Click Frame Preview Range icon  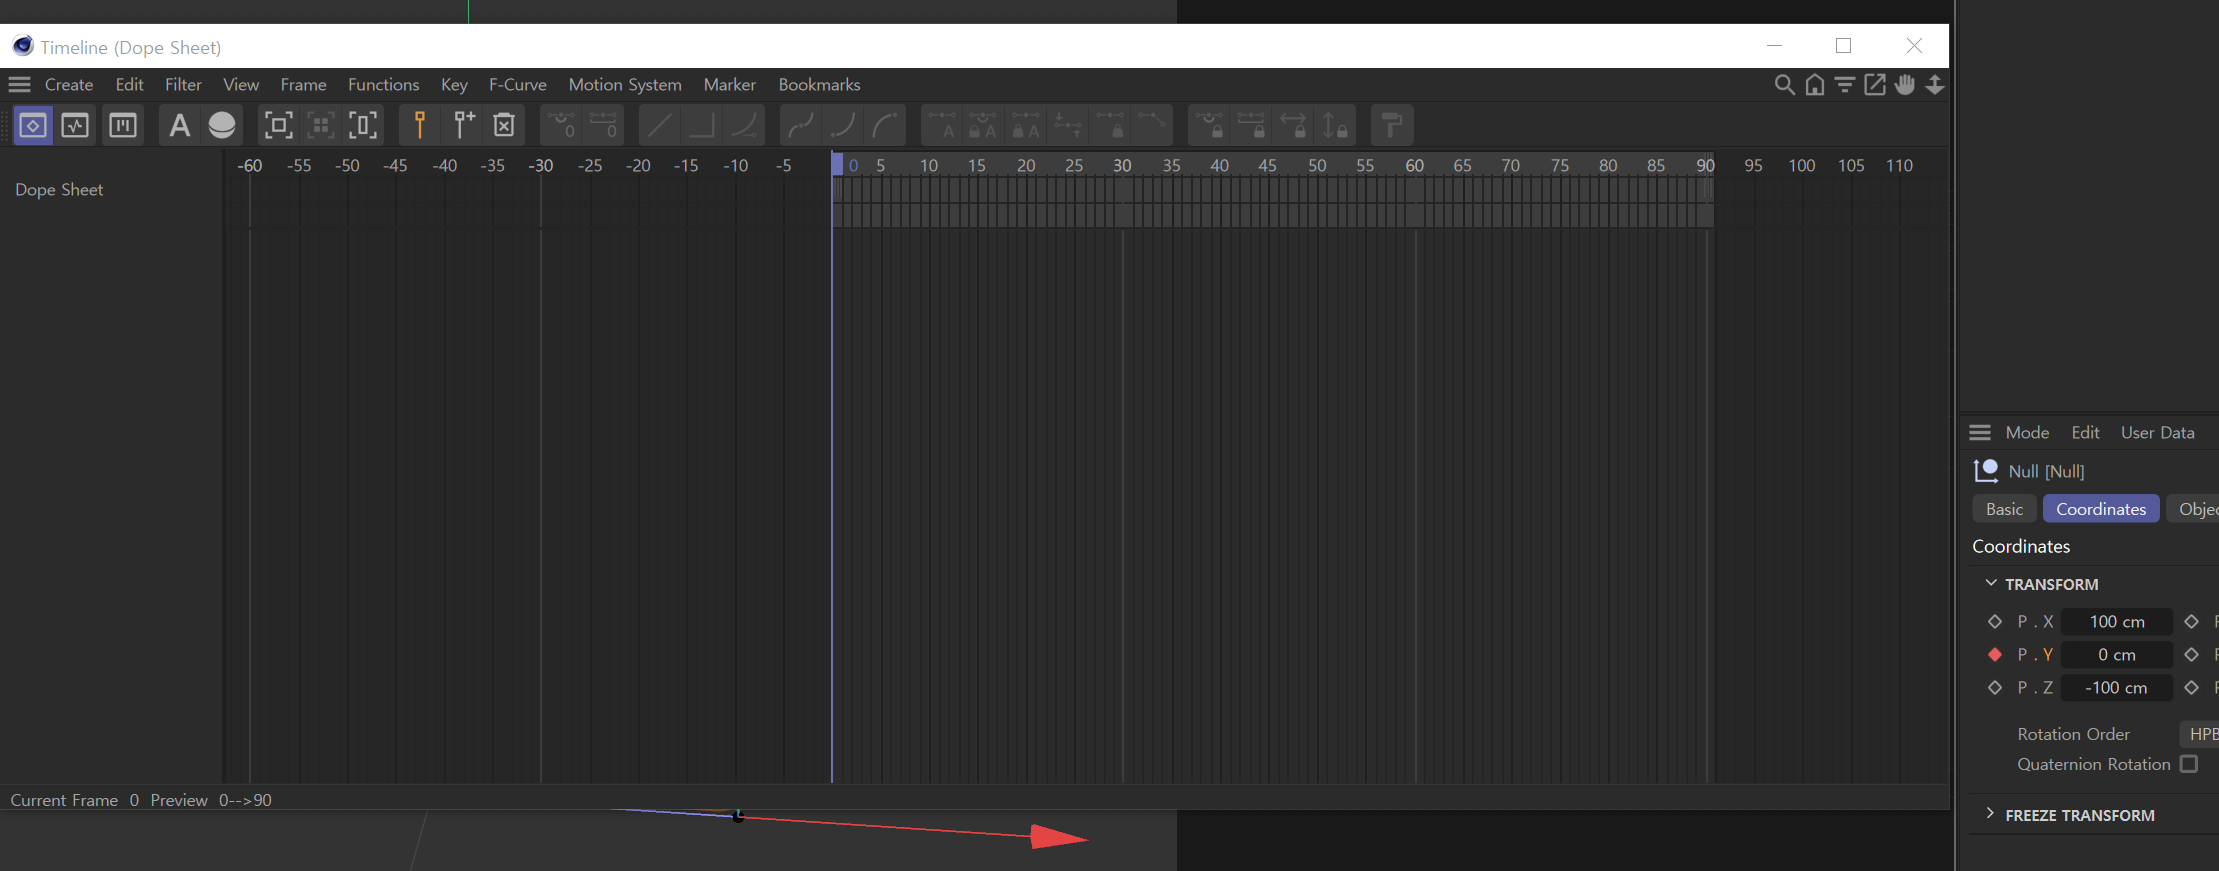pos(363,126)
